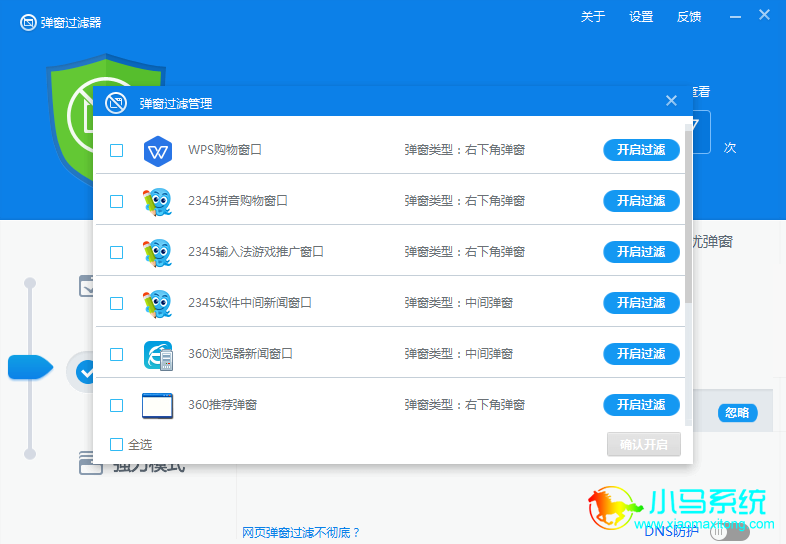Tick the 2345输入法游戏推广窗口 checkbox
786x544 pixels.
tap(116, 252)
